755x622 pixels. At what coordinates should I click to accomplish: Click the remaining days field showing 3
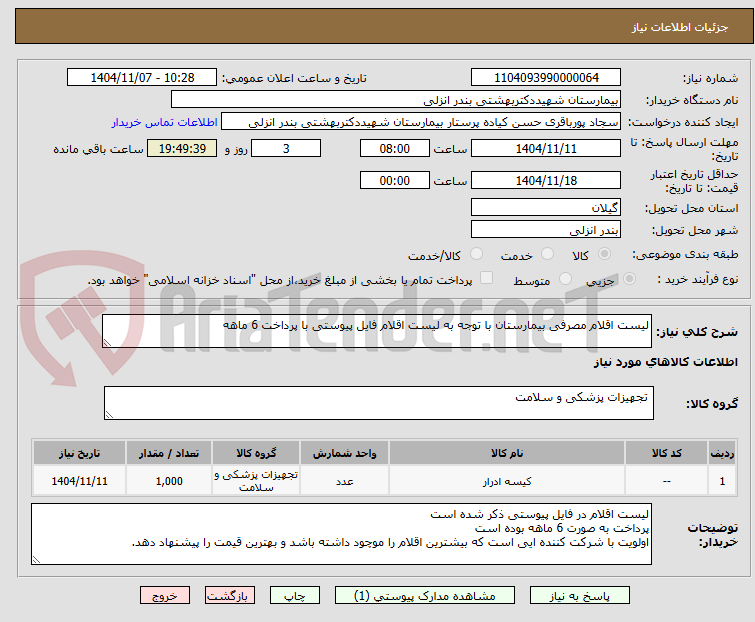(x=286, y=148)
